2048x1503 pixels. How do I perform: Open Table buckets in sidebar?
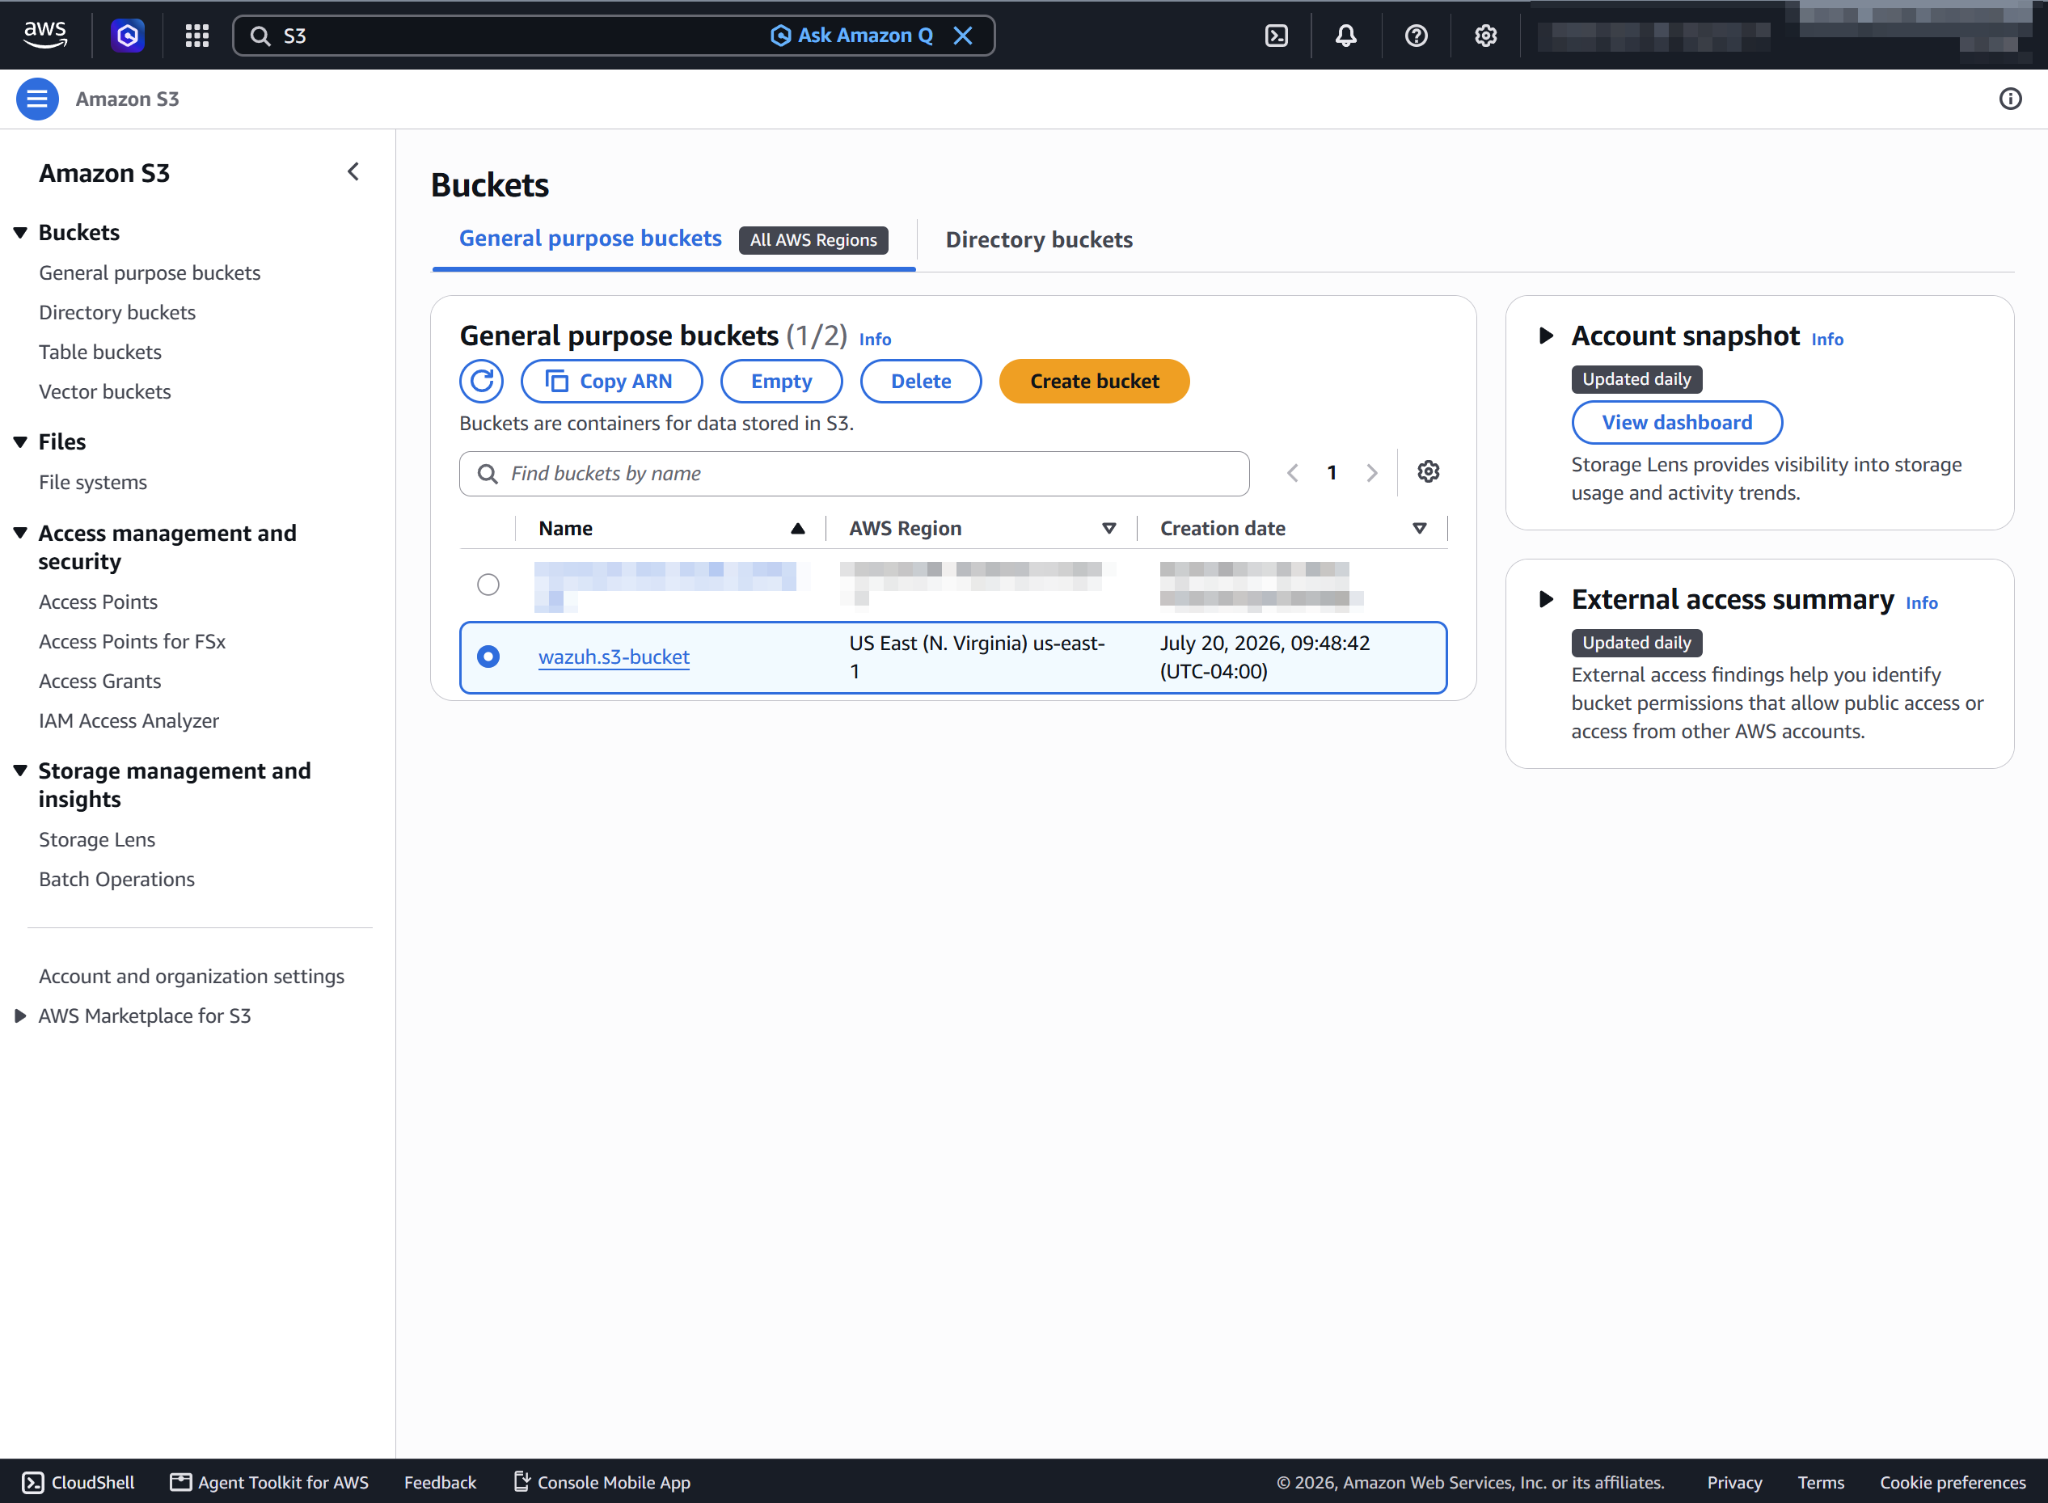click(x=100, y=352)
